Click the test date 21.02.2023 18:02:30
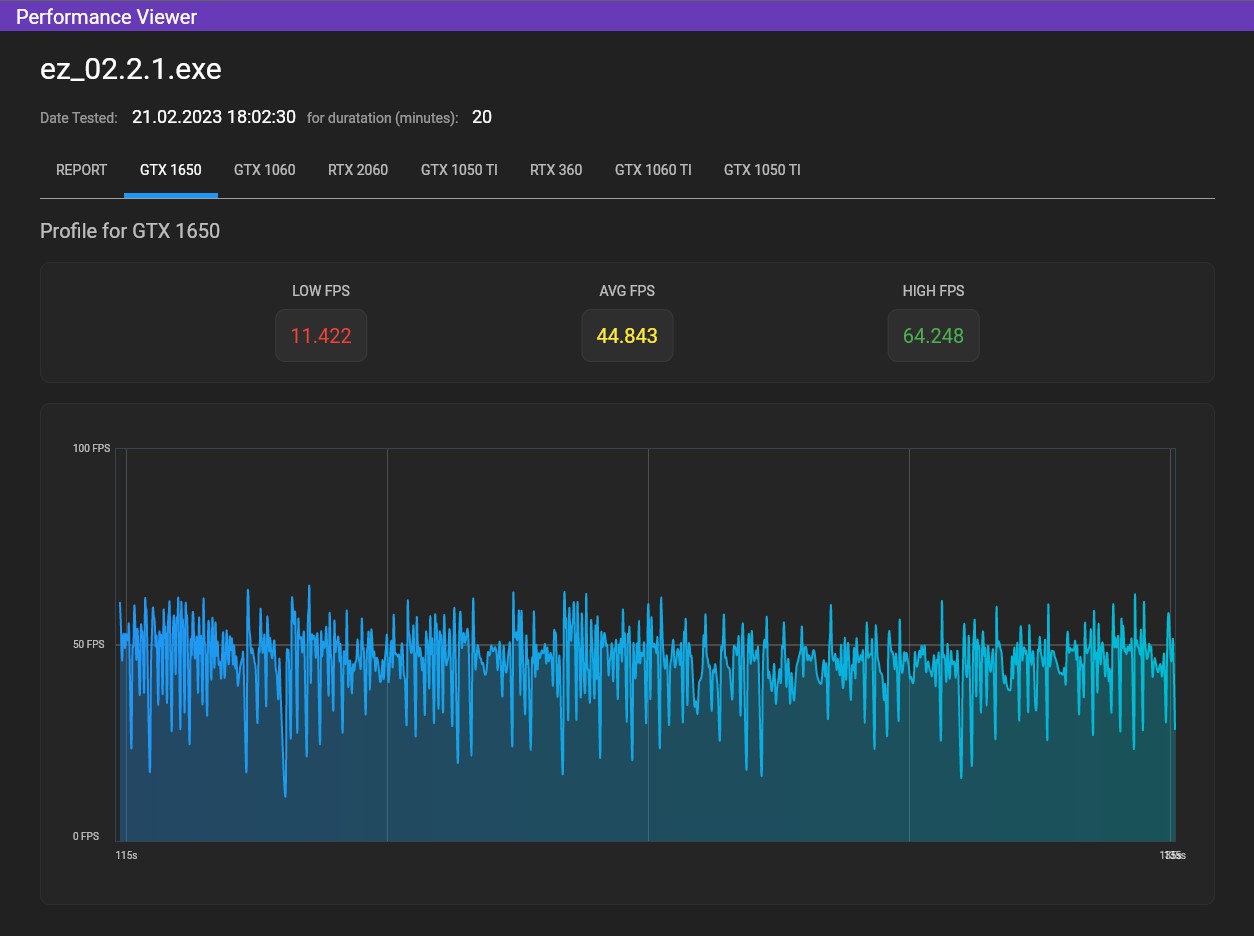 [214, 117]
